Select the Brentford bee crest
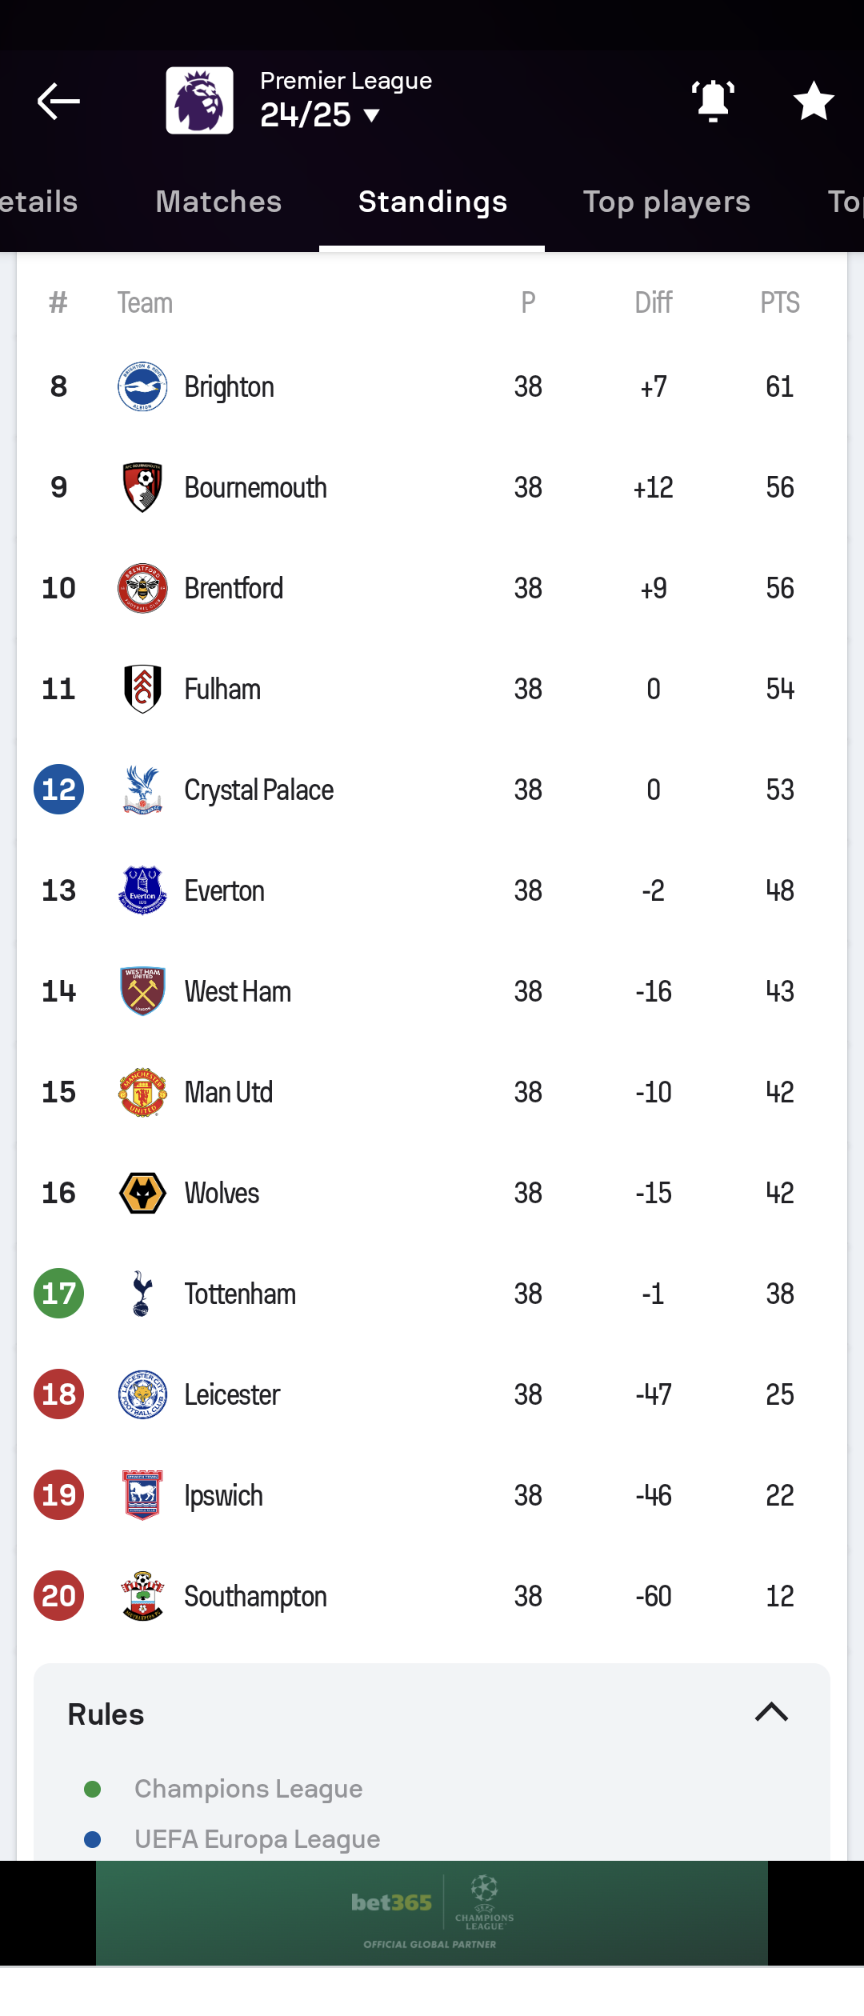864x2016 pixels. pos(142,588)
